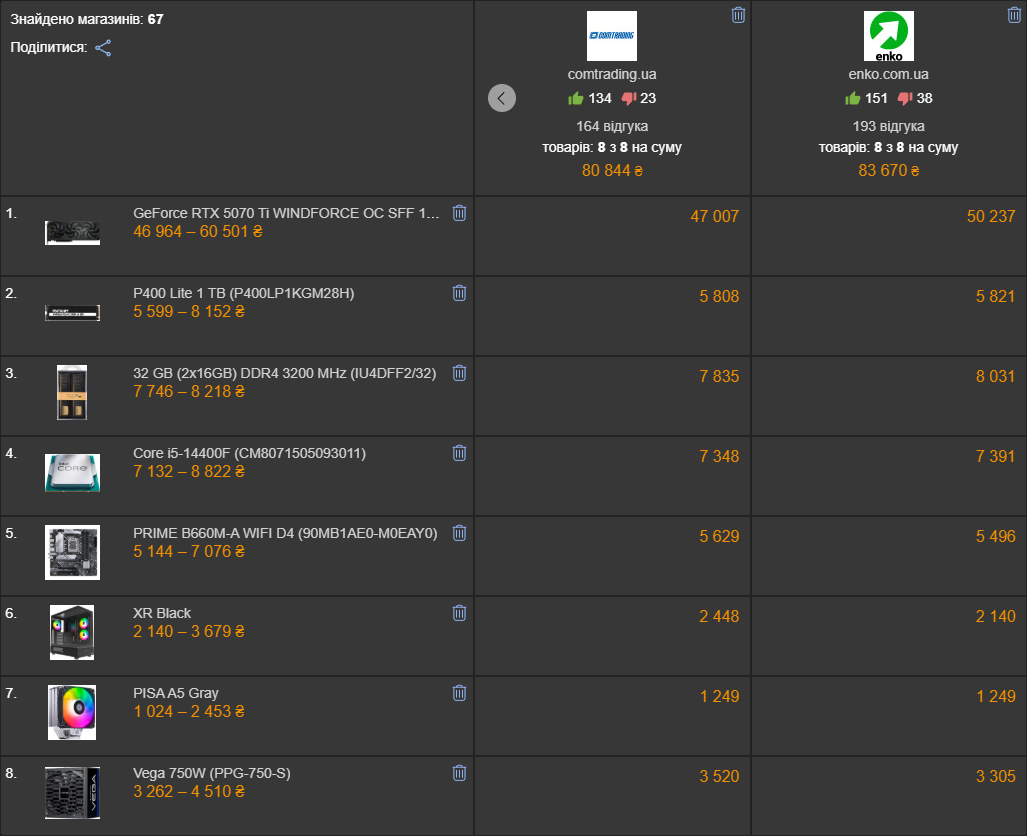
Task: Click DDR4 memory kit thumbnail
Action: coord(72,392)
